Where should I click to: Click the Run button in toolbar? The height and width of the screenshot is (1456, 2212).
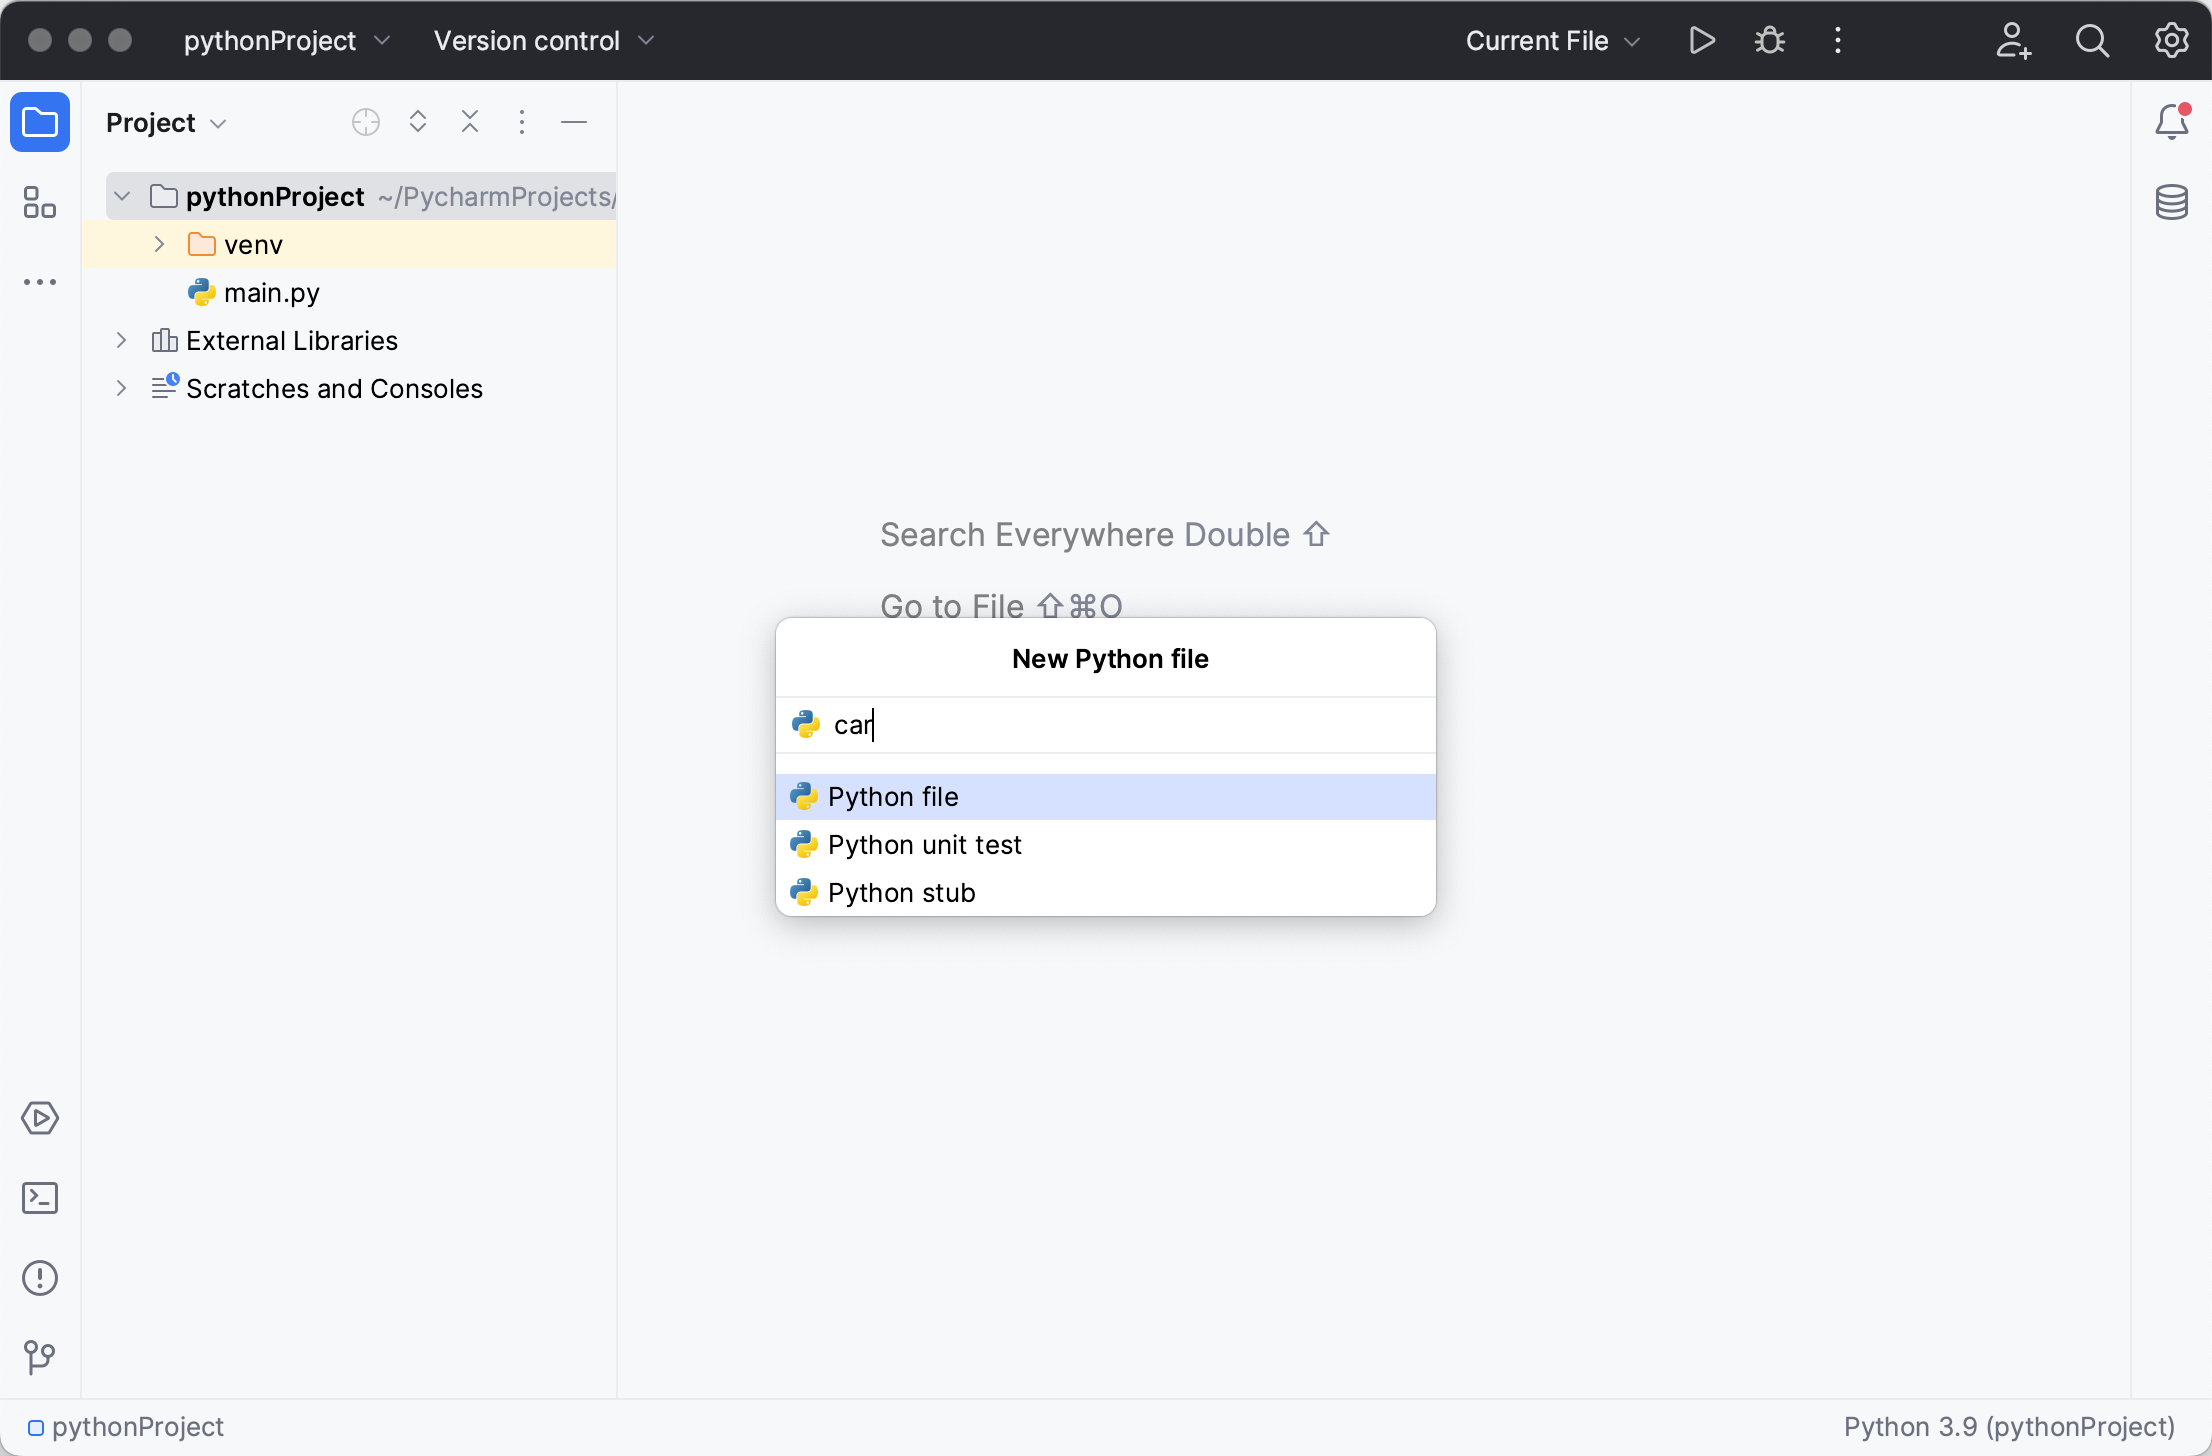[x=1700, y=41]
